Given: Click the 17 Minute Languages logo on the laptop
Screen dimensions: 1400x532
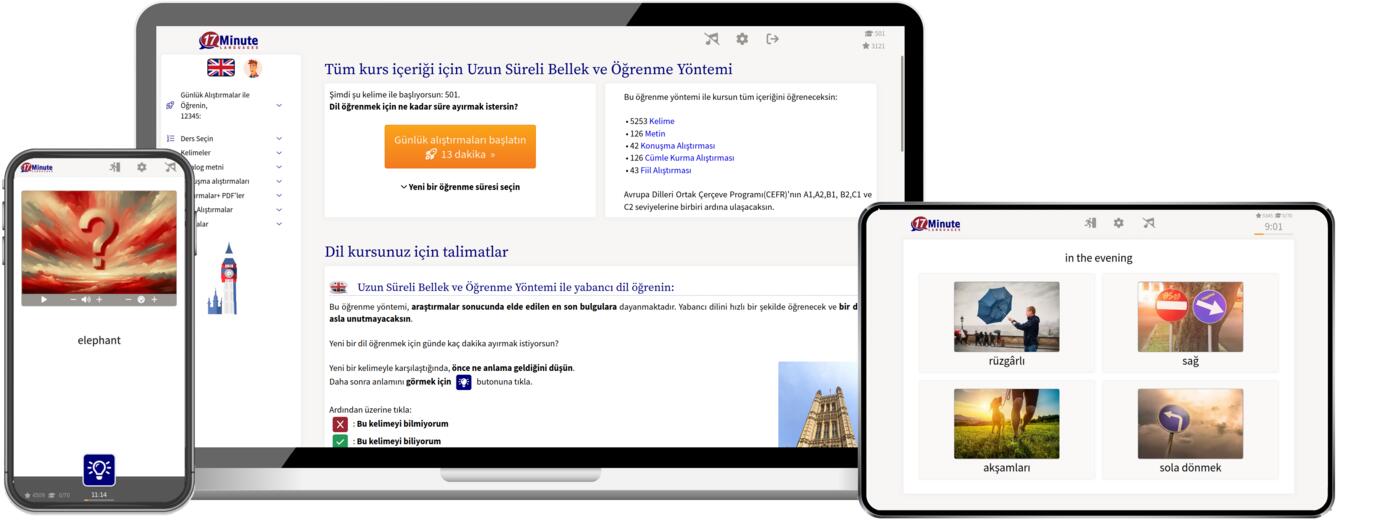Looking at the screenshot, I should (x=229, y=41).
